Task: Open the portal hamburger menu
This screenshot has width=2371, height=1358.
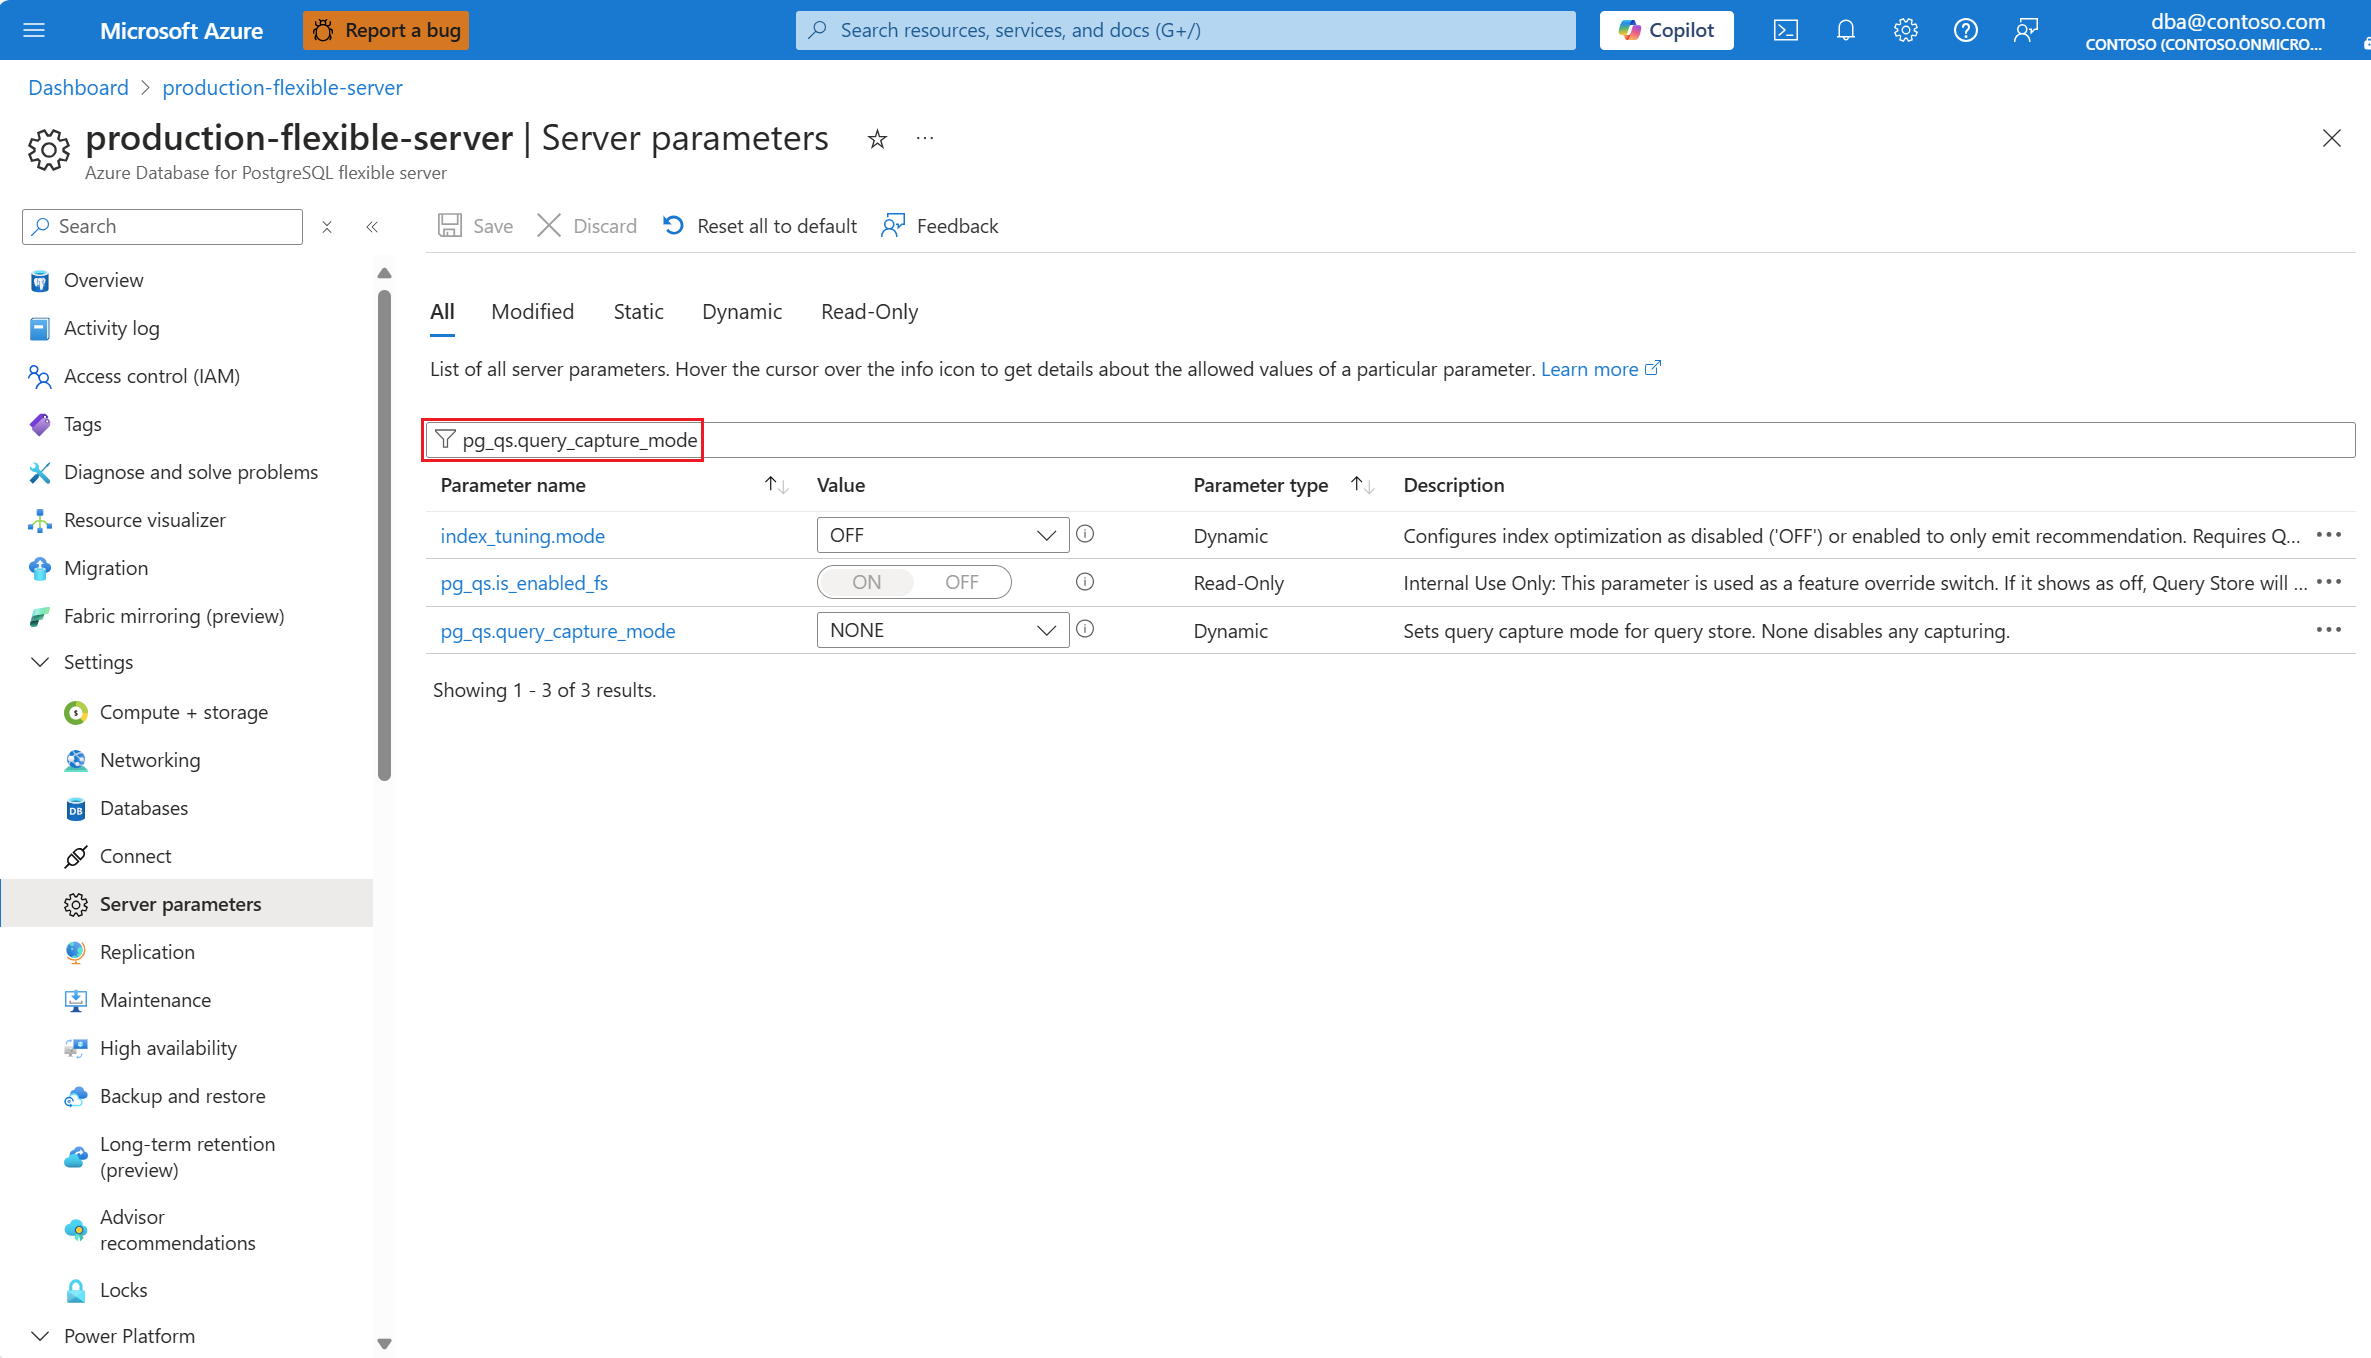Action: click(34, 30)
